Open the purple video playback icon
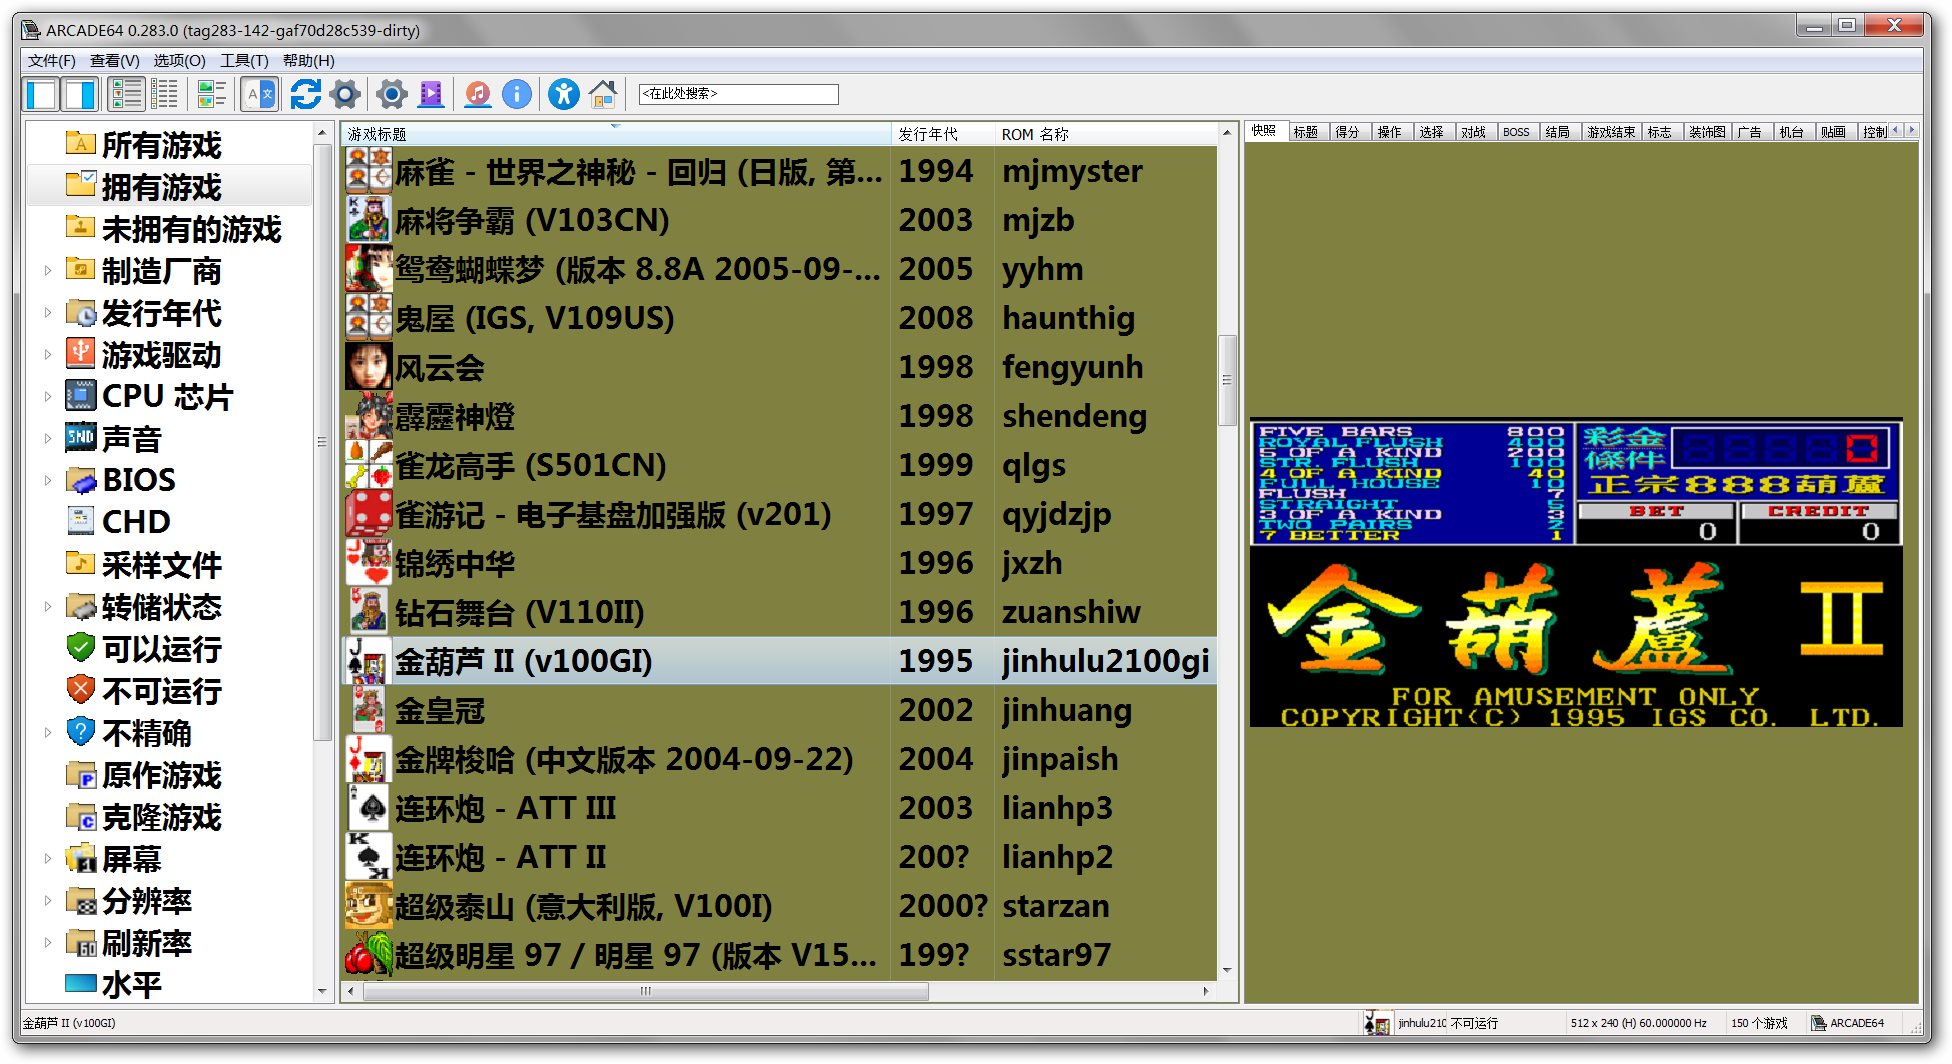 coord(431,95)
